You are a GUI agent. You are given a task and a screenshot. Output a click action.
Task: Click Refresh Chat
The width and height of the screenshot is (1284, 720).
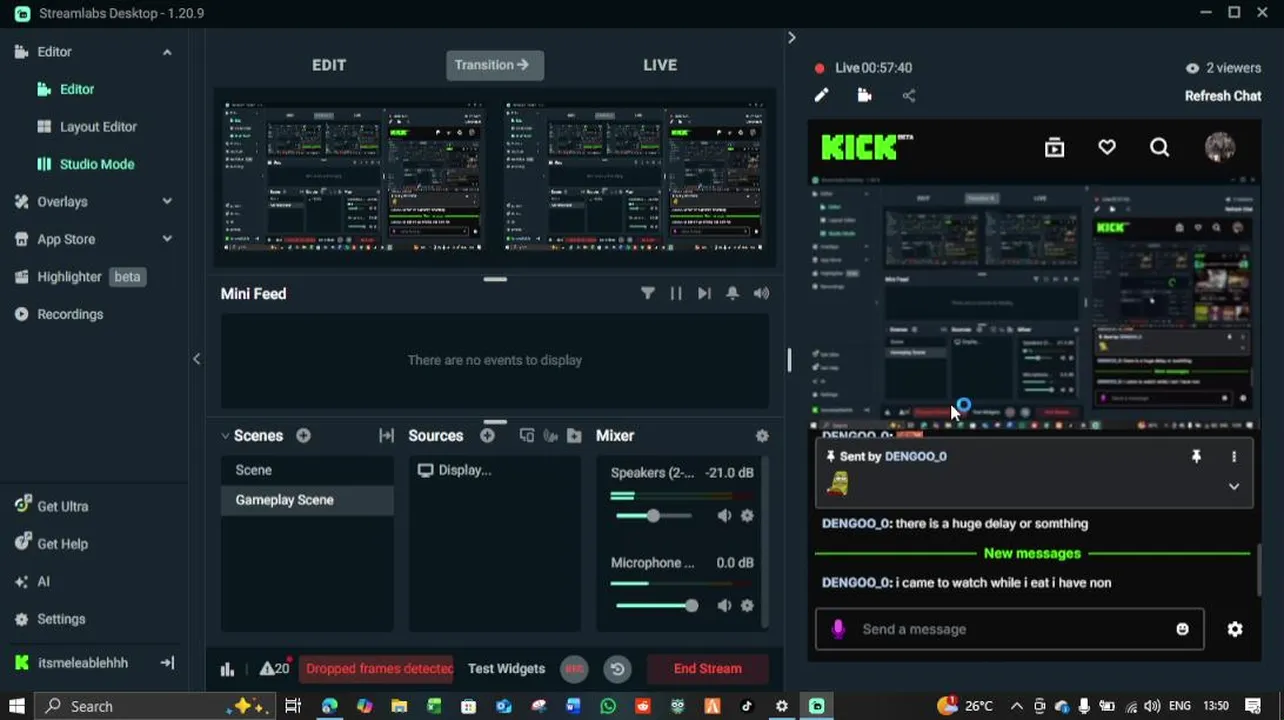pos(1223,96)
